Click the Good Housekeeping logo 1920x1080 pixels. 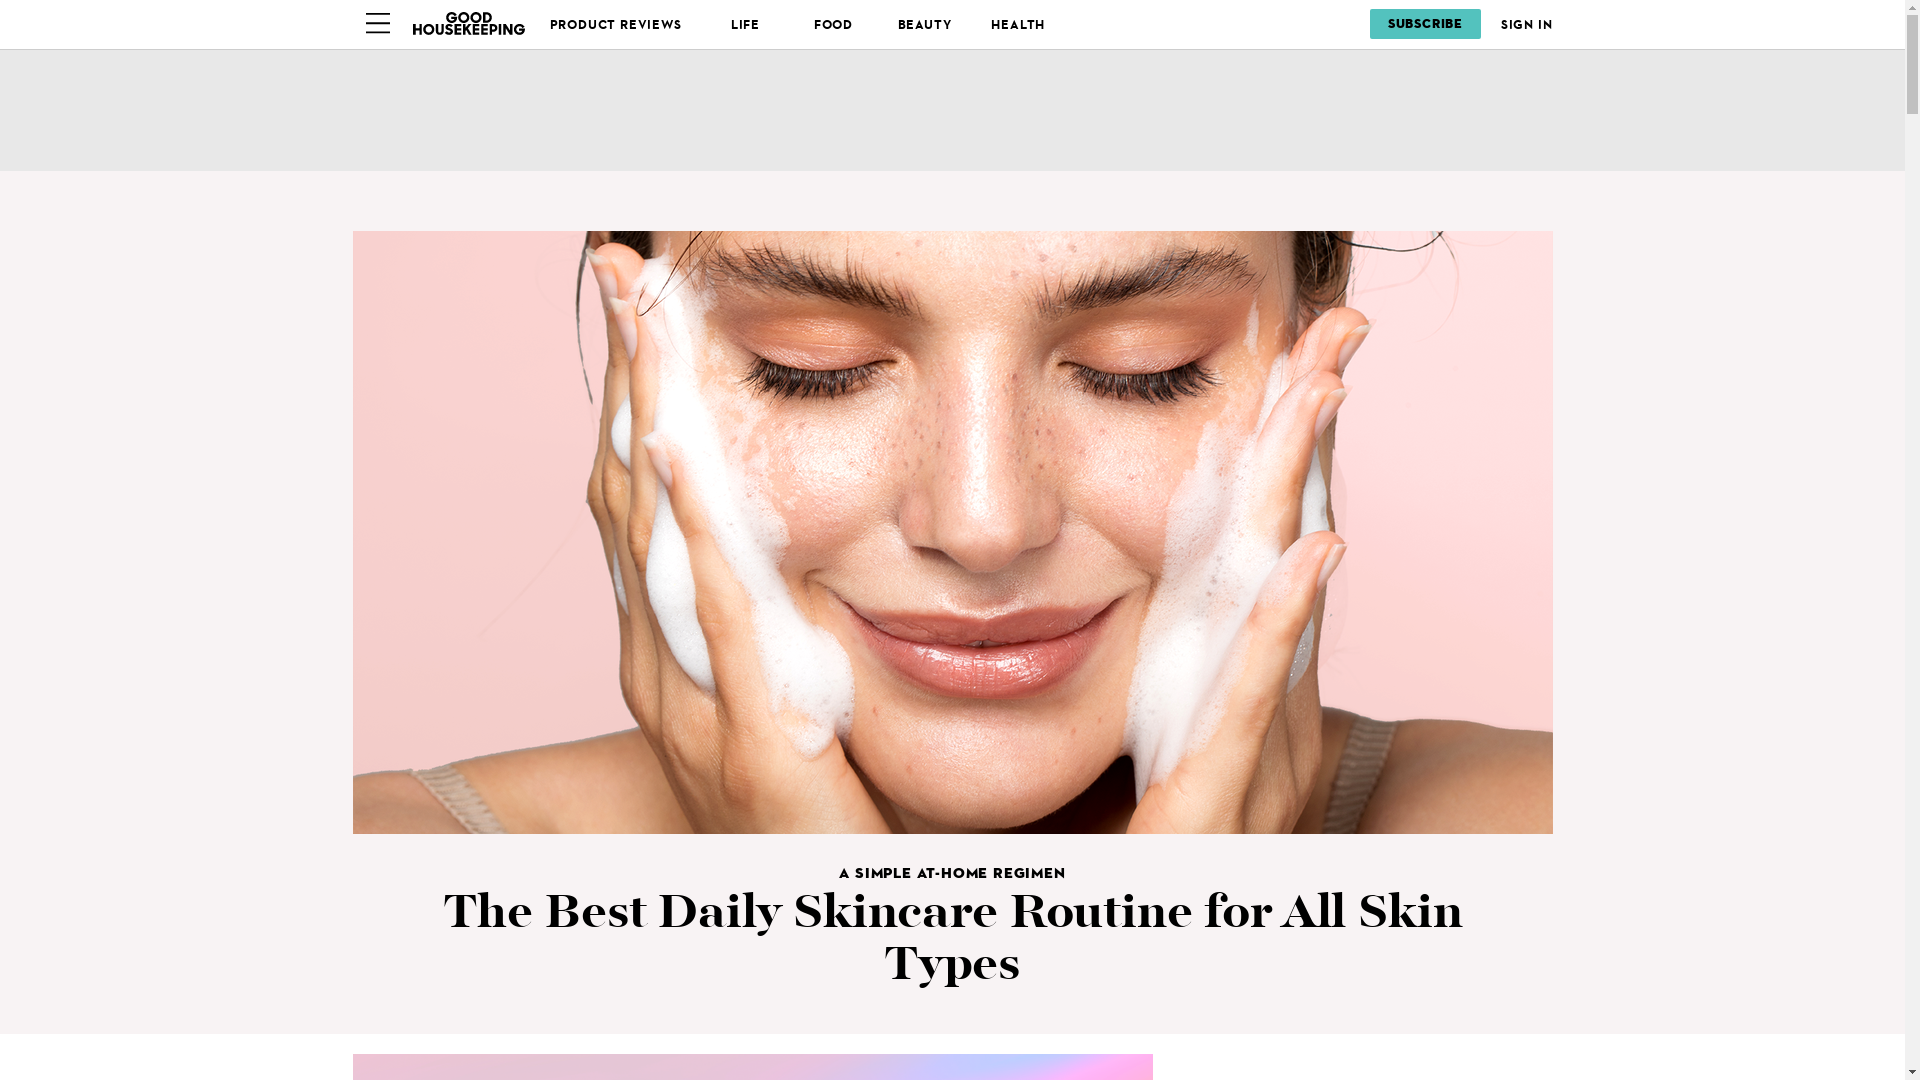468,24
